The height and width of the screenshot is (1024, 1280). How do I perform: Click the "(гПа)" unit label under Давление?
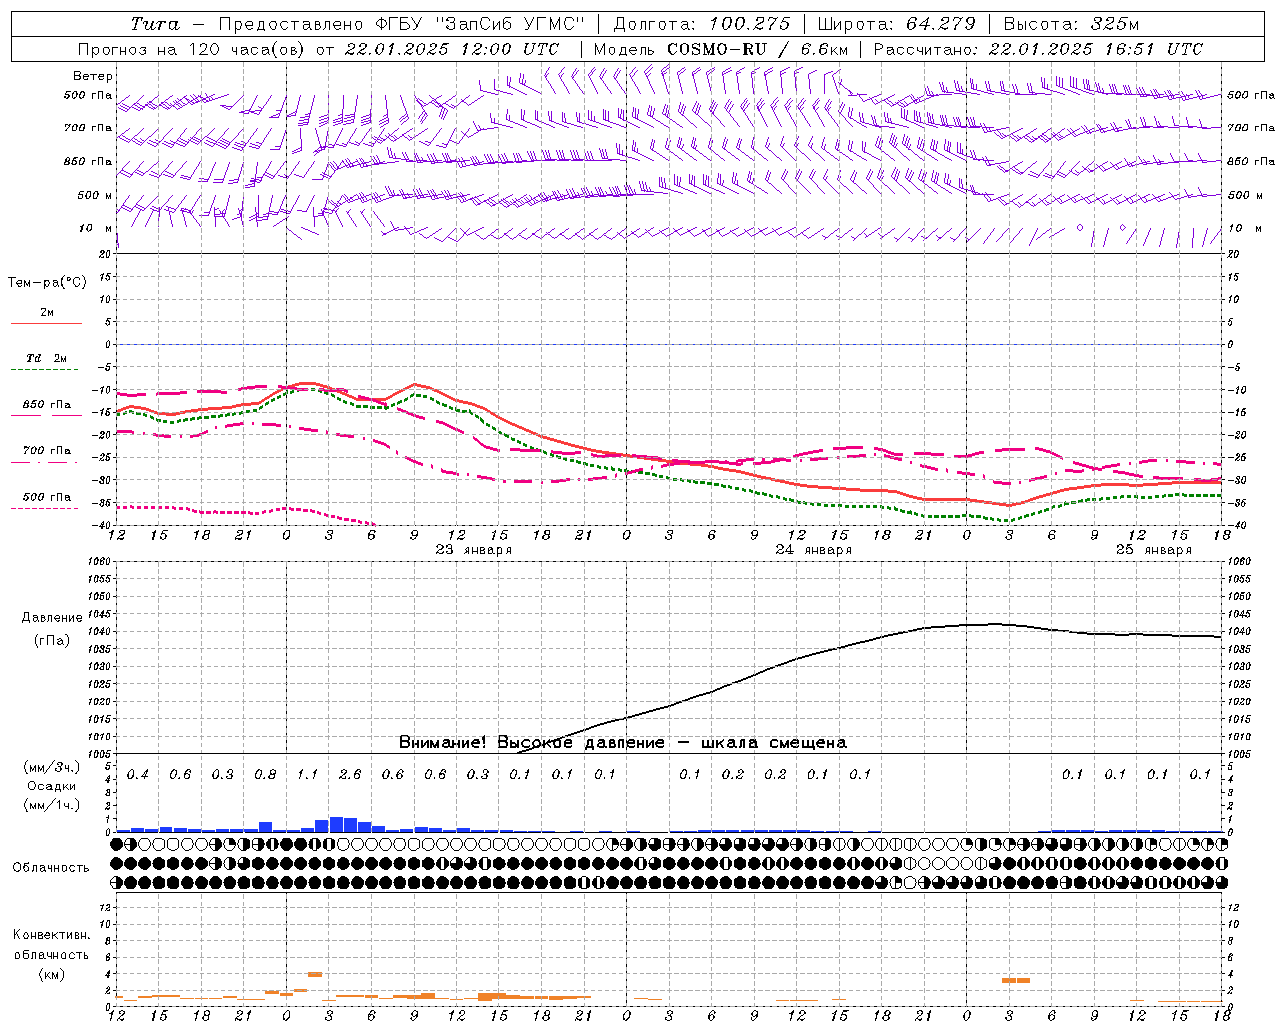tap(52, 641)
